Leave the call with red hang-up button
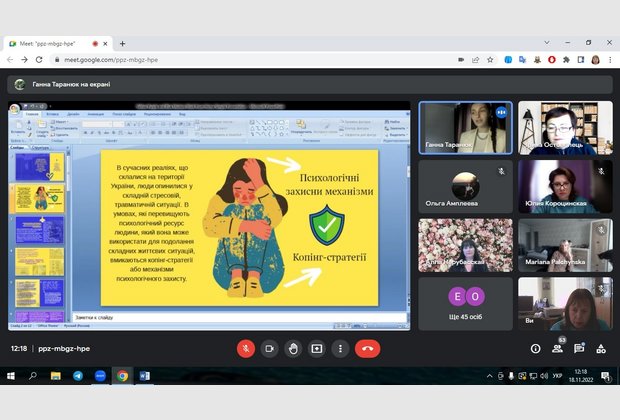Viewport: 620px width, 420px height. 367,348
